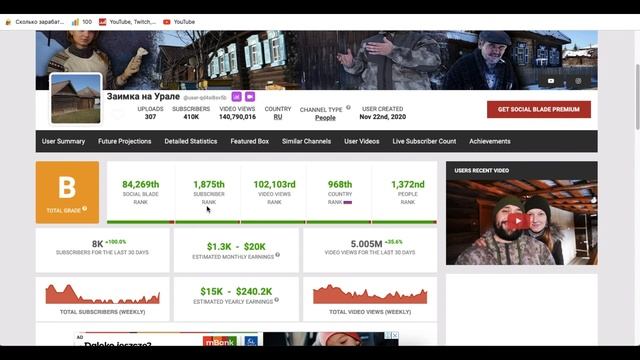Click the second purple badge beside channel name

coord(250,97)
